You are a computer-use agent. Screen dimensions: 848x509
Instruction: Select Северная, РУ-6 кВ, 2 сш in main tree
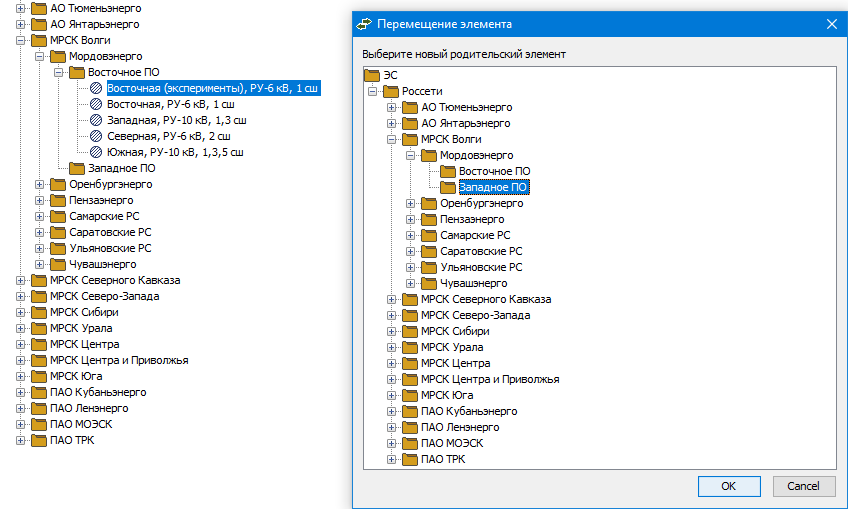(169, 136)
